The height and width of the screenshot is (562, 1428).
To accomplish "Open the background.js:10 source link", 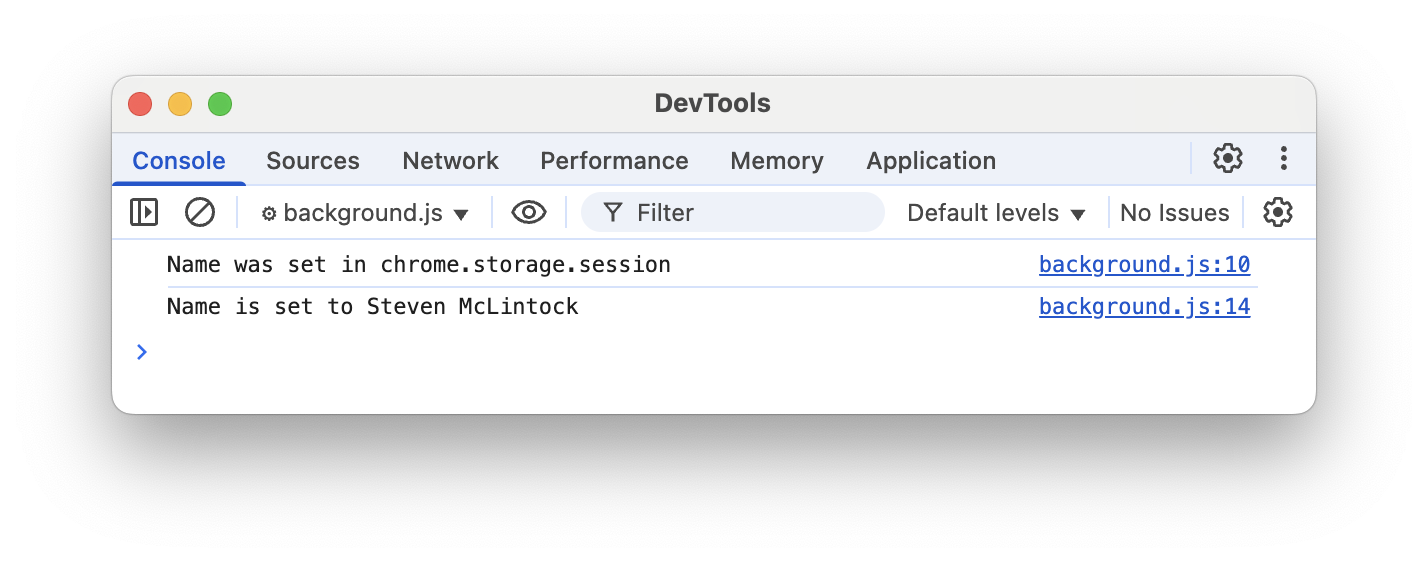I will tap(1144, 265).
